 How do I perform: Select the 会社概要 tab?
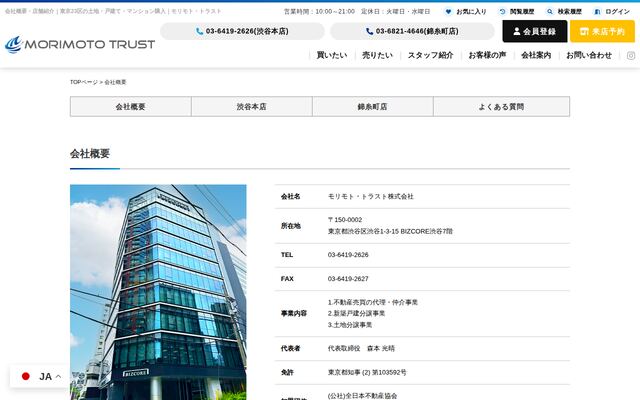131,107
